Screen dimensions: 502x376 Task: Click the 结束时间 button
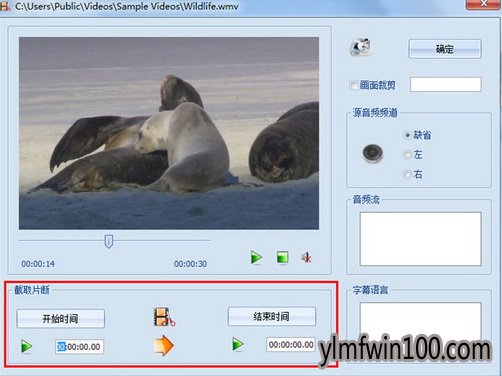pyautogui.click(x=272, y=316)
